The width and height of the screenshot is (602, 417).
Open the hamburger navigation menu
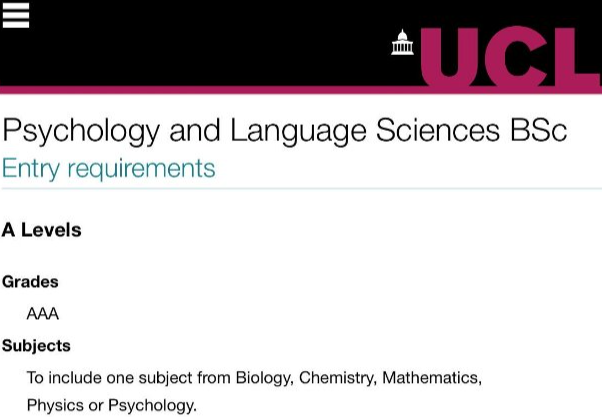[x=16, y=15]
